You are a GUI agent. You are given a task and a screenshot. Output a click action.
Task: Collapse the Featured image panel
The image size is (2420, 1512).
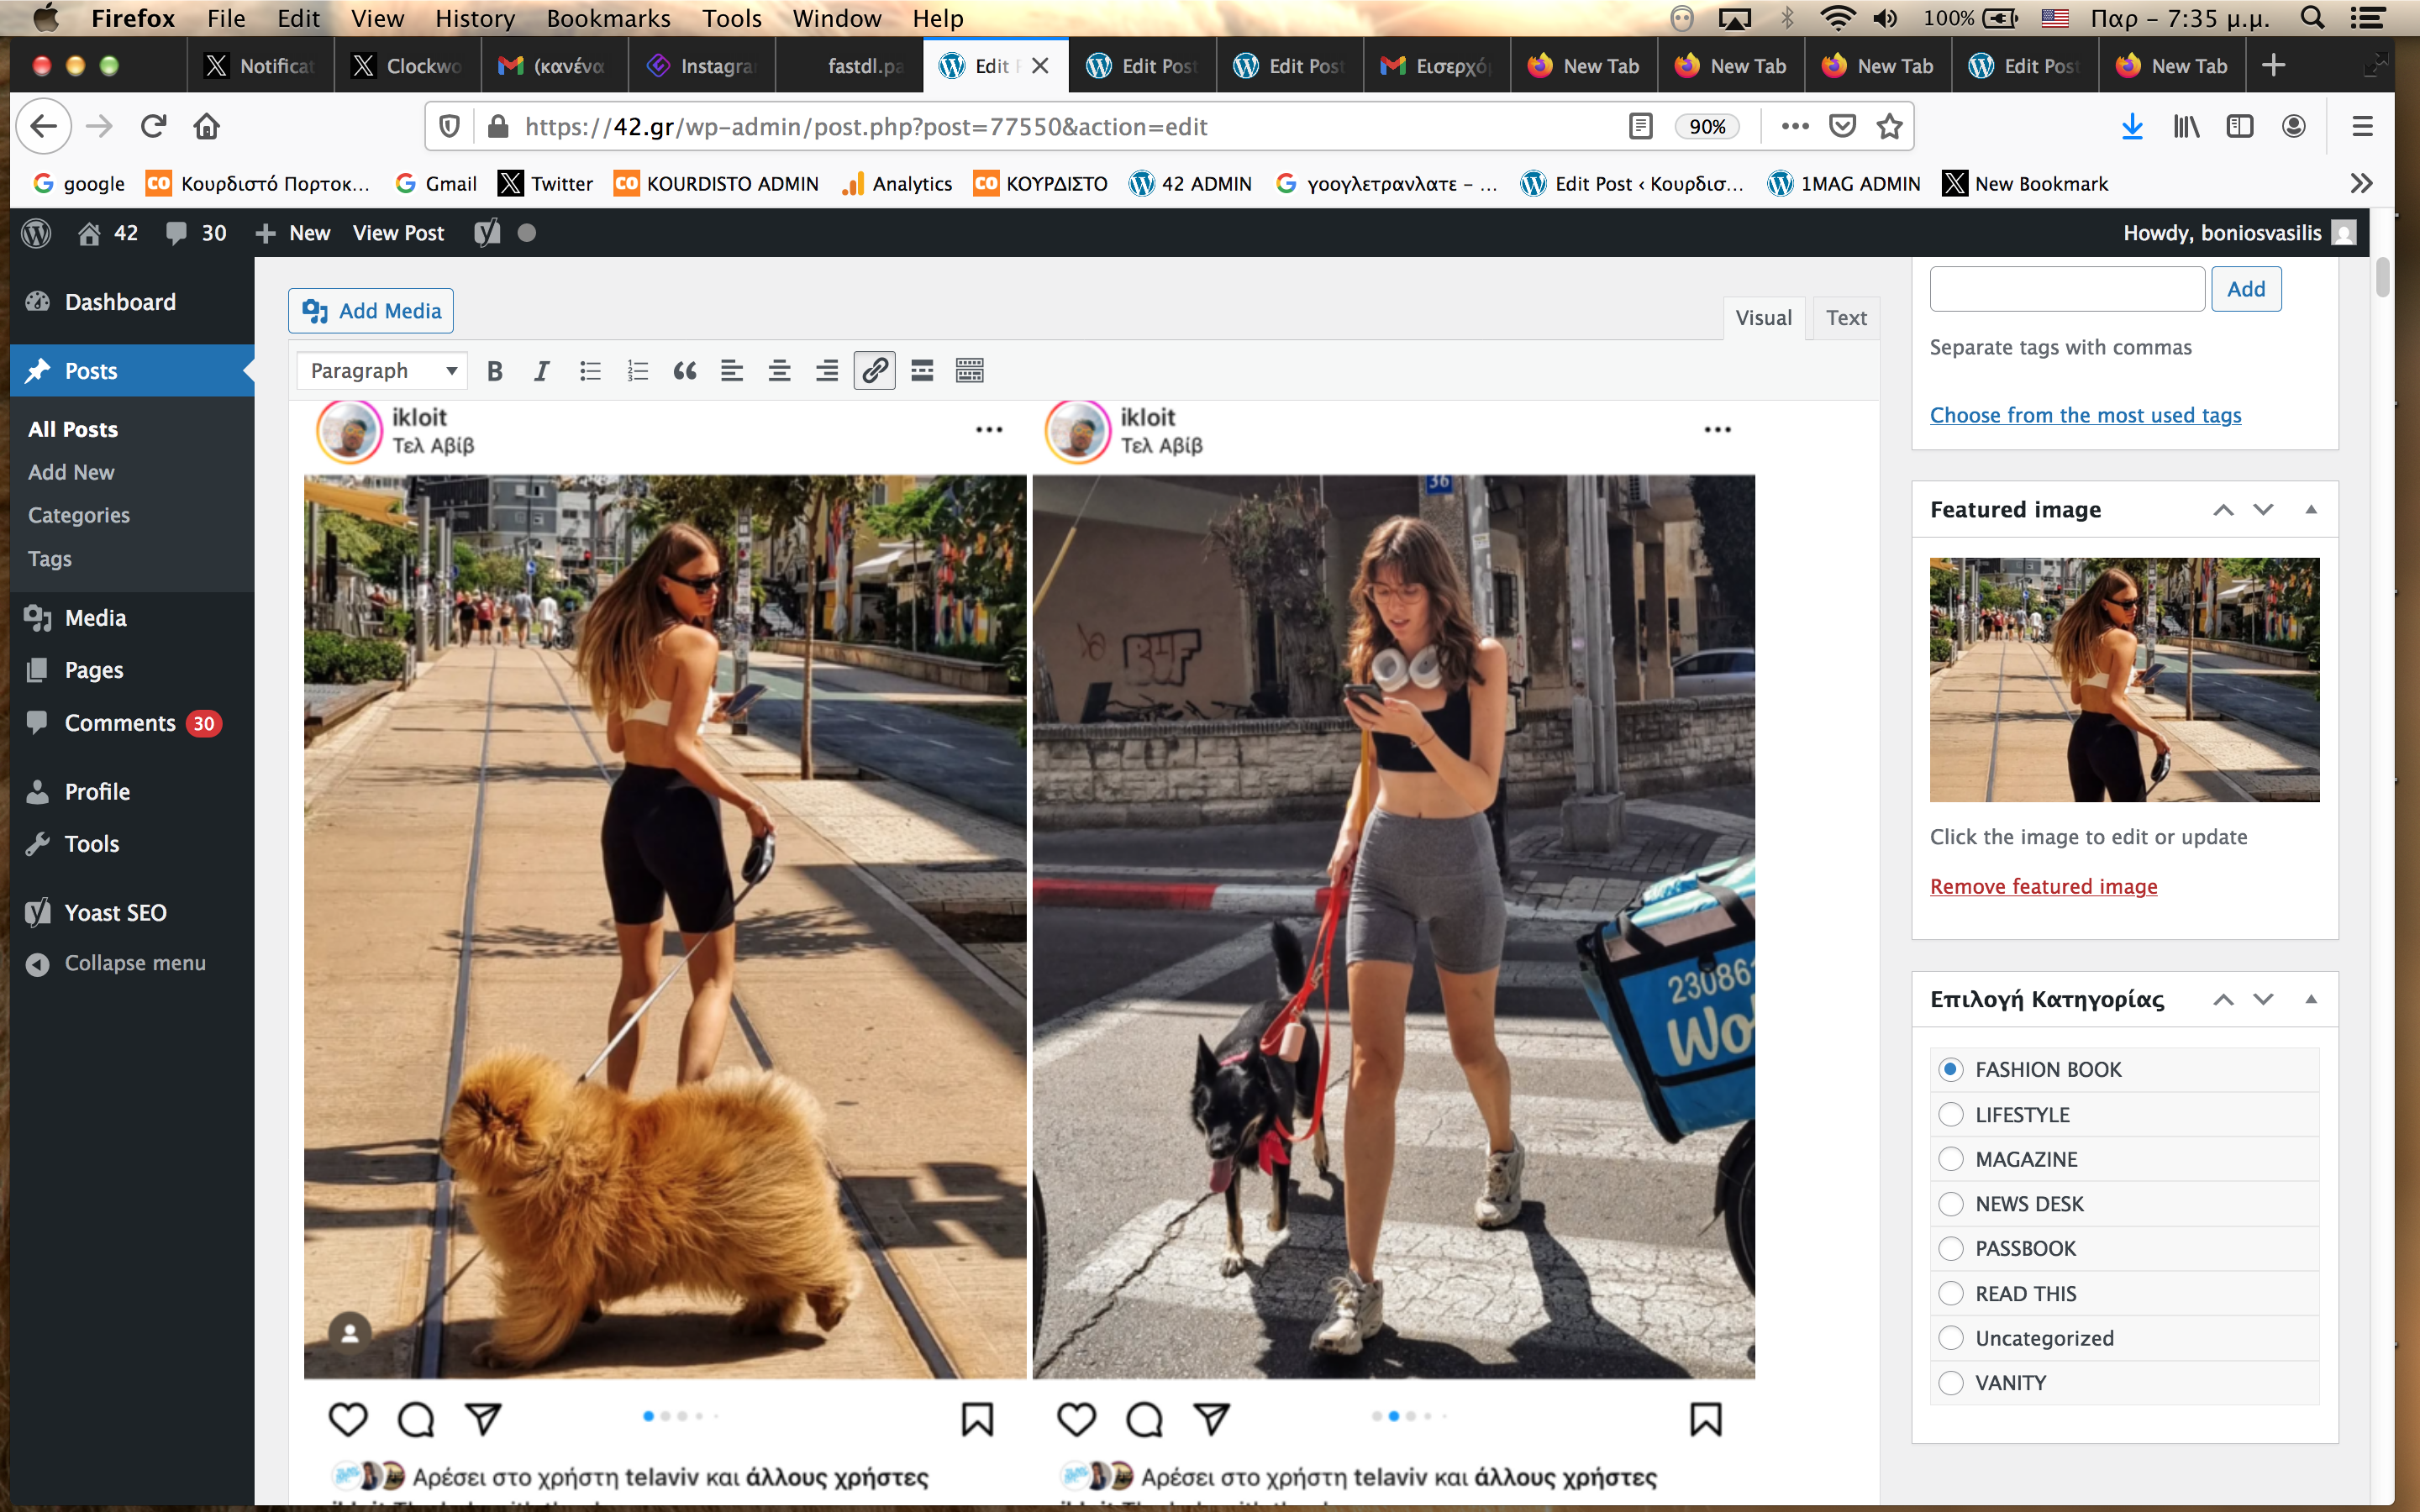click(2310, 510)
